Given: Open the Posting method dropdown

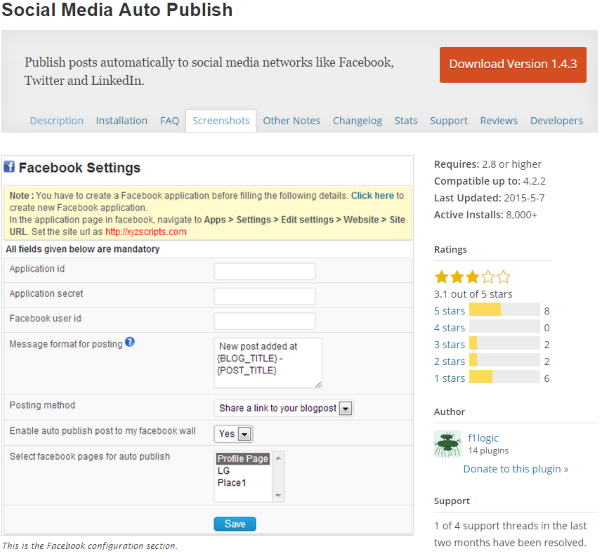Looking at the screenshot, I should tap(284, 408).
